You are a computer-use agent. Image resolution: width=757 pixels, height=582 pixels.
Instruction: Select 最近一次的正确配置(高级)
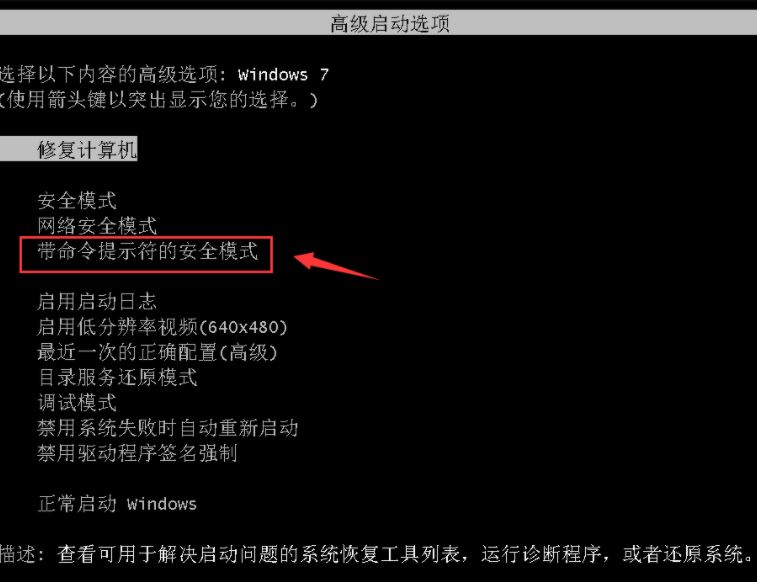[158, 352]
